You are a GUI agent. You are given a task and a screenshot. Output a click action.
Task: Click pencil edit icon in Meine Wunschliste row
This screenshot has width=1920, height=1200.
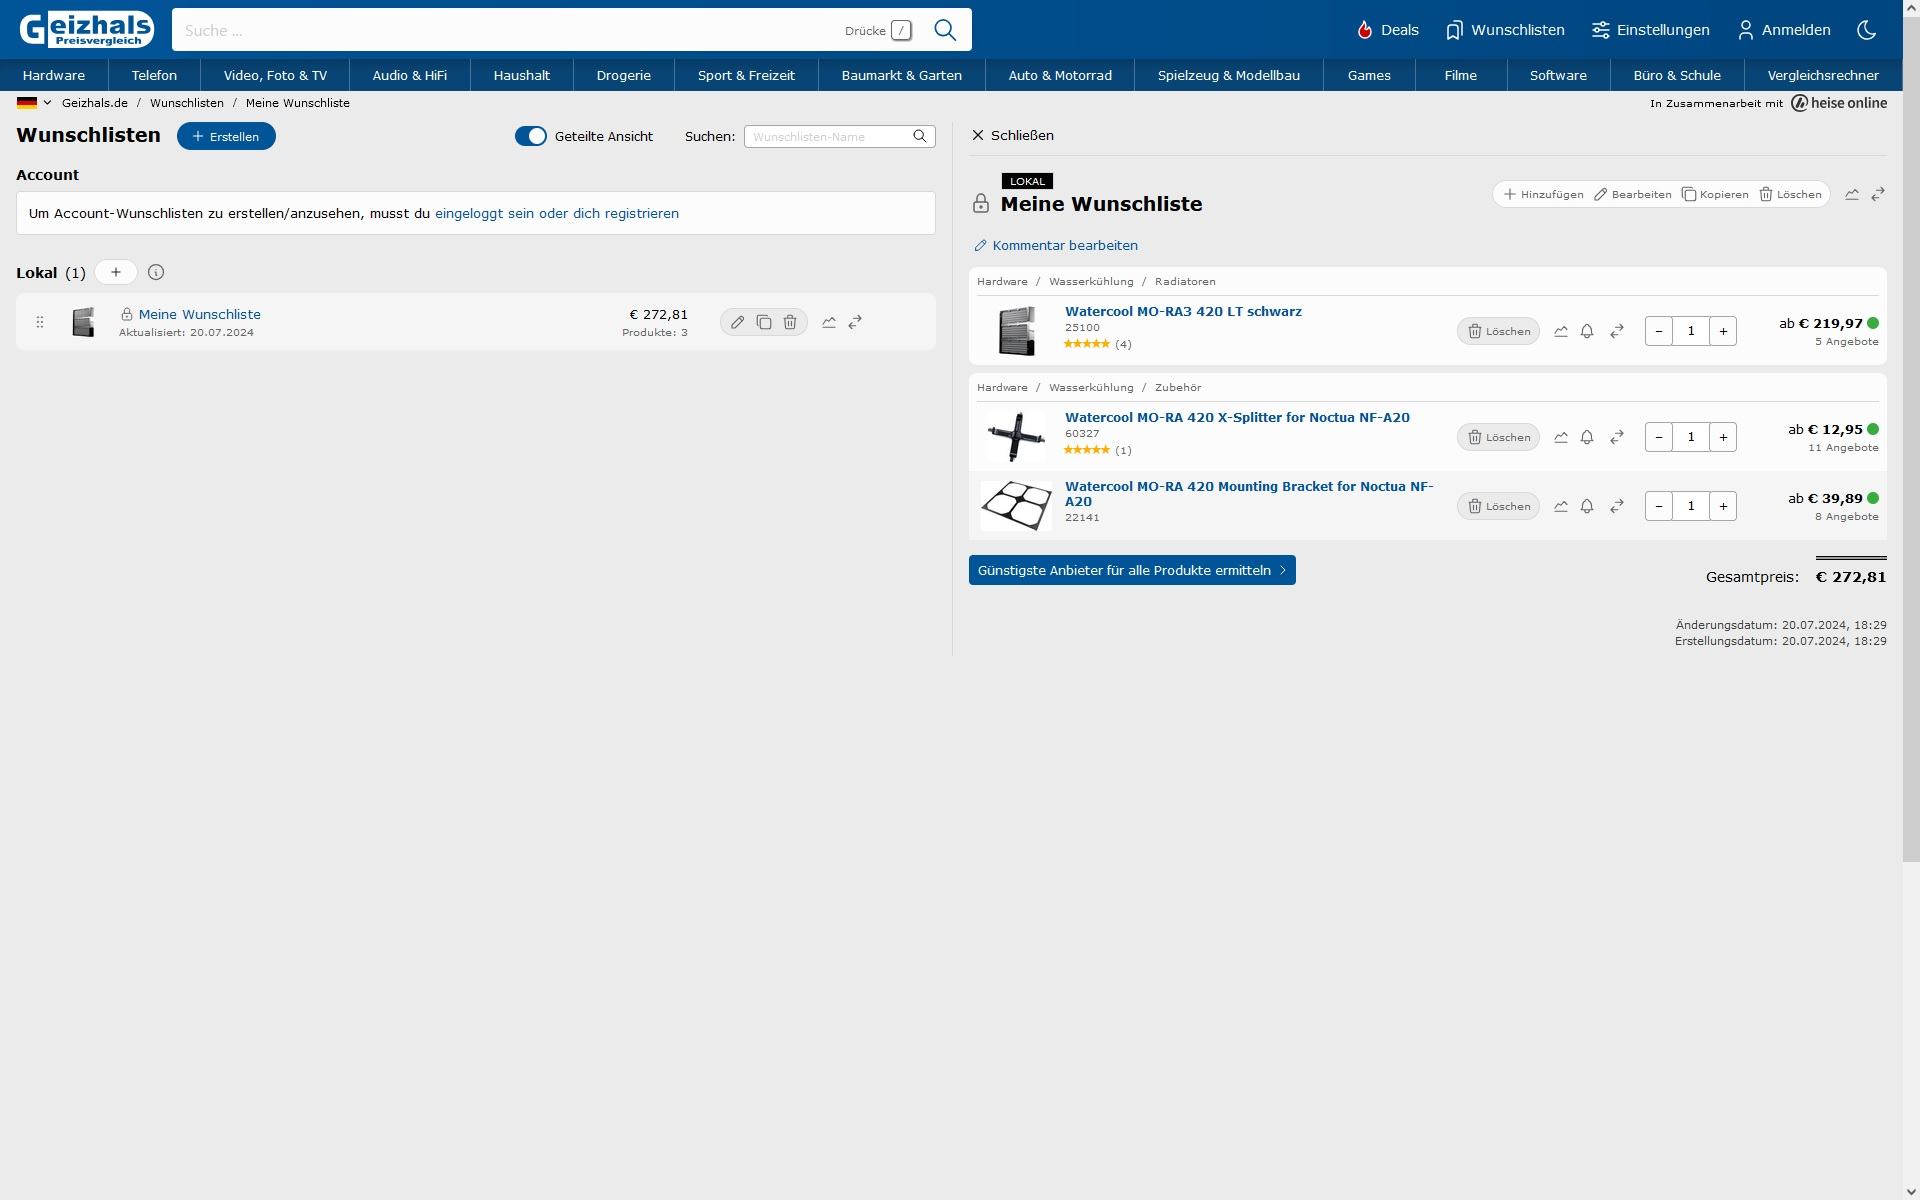click(737, 322)
